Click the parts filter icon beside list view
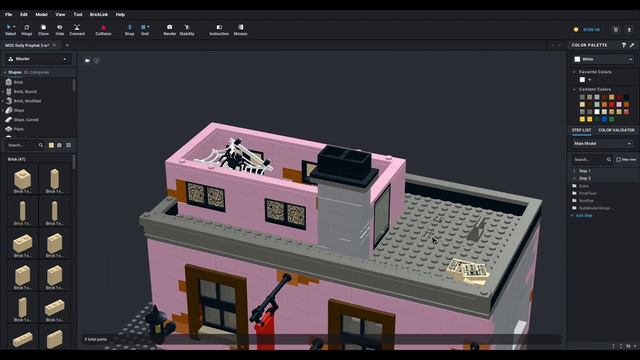This screenshot has height=360, width=640. click(60, 145)
